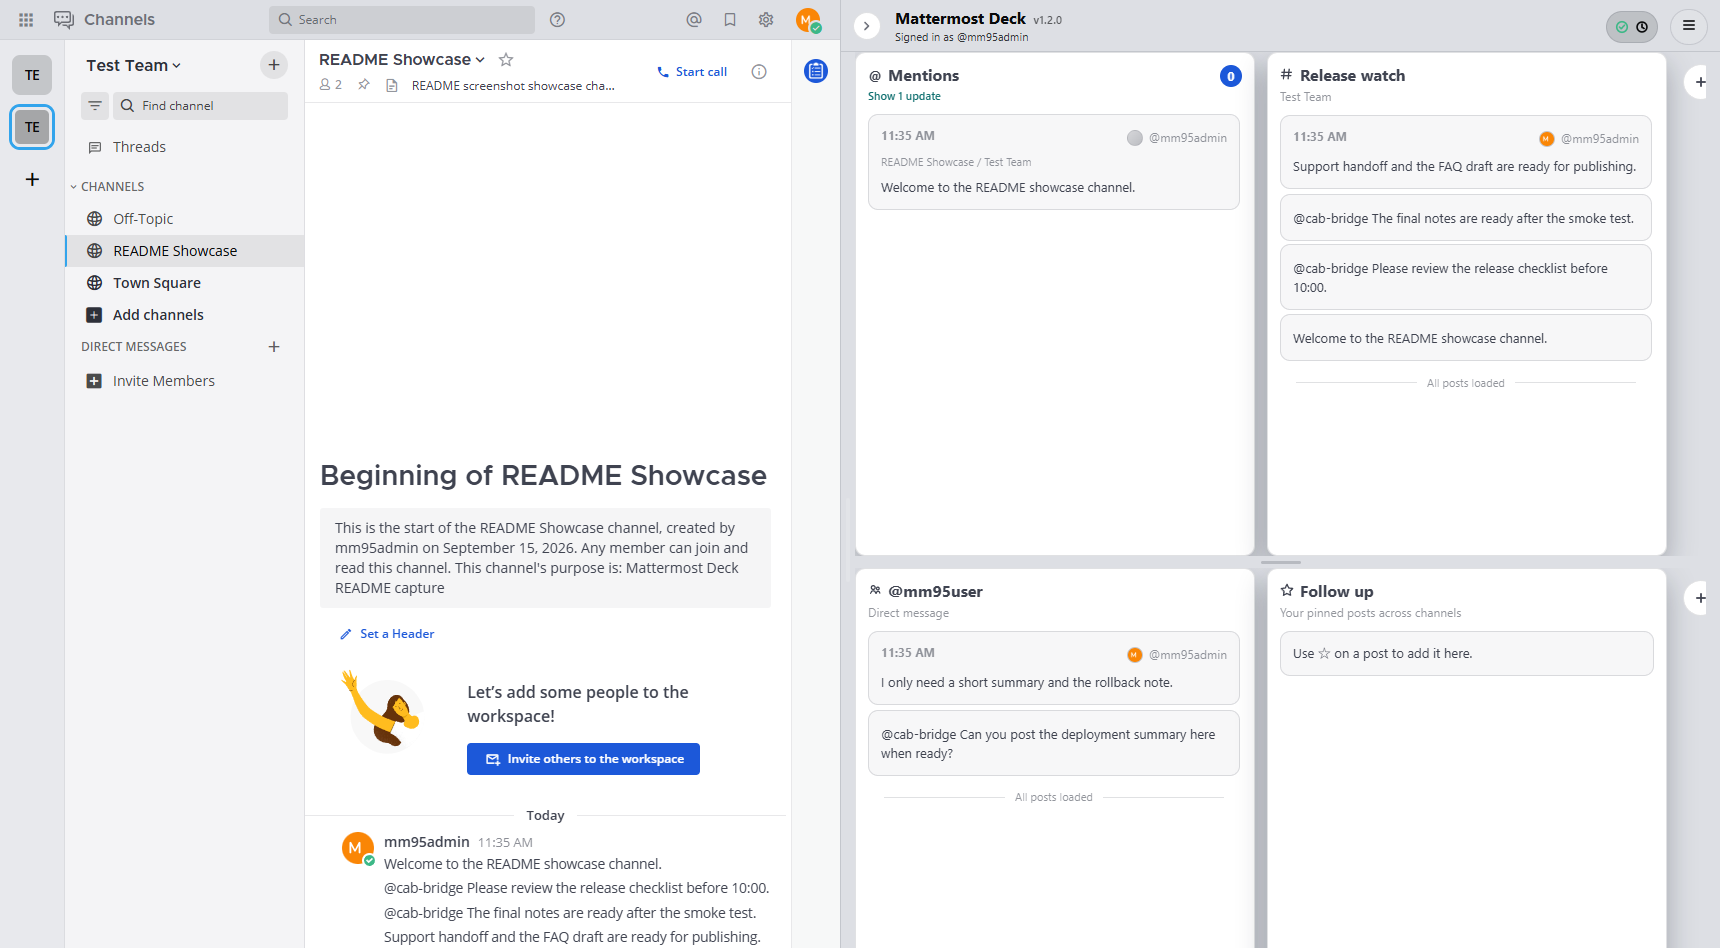Start a call in this channel
The width and height of the screenshot is (1720, 948).
pyautogui.click(x=692, y=72)
